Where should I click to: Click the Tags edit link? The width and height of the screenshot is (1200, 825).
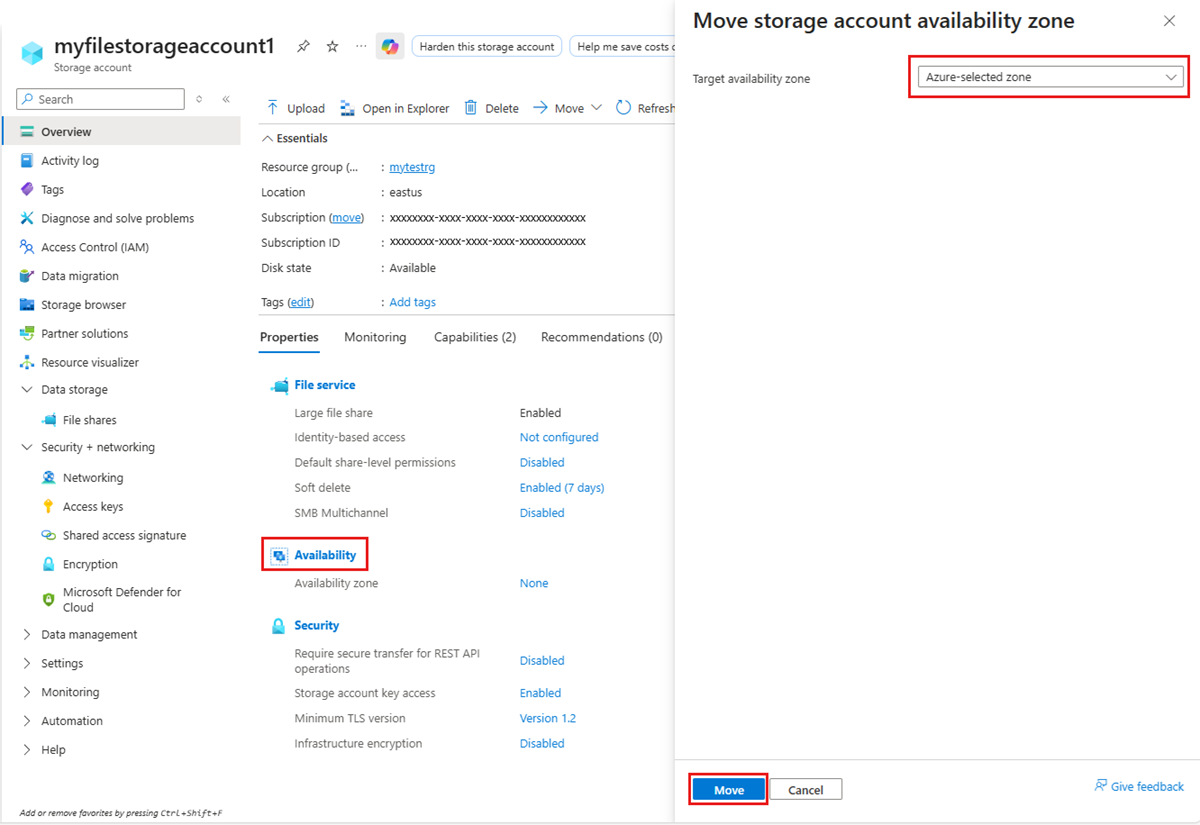tap(300, 302)
